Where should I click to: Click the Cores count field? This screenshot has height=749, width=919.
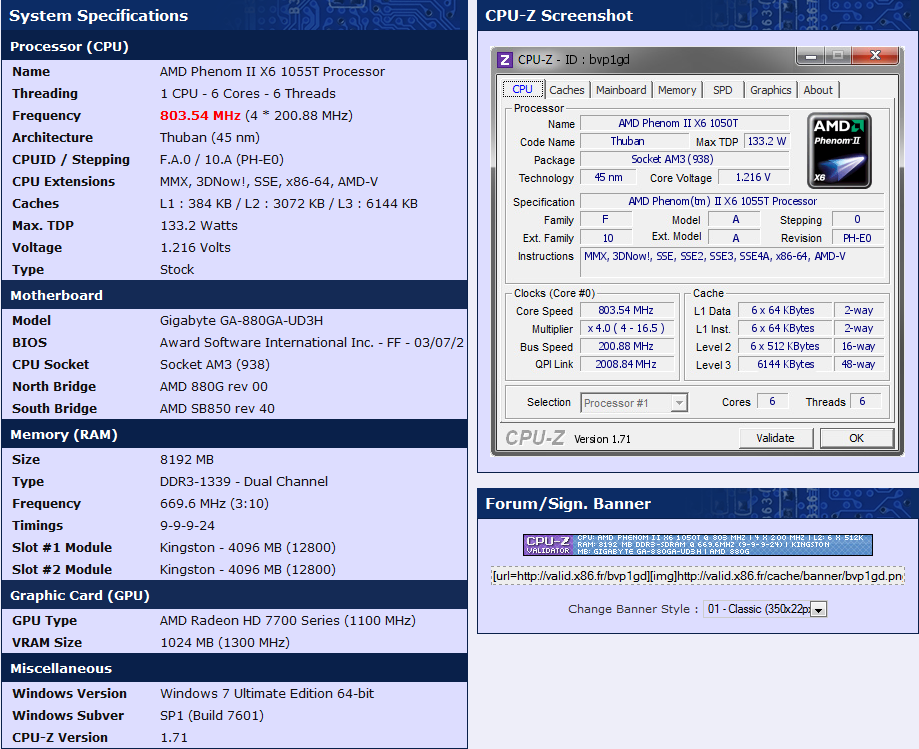(772, 401)
